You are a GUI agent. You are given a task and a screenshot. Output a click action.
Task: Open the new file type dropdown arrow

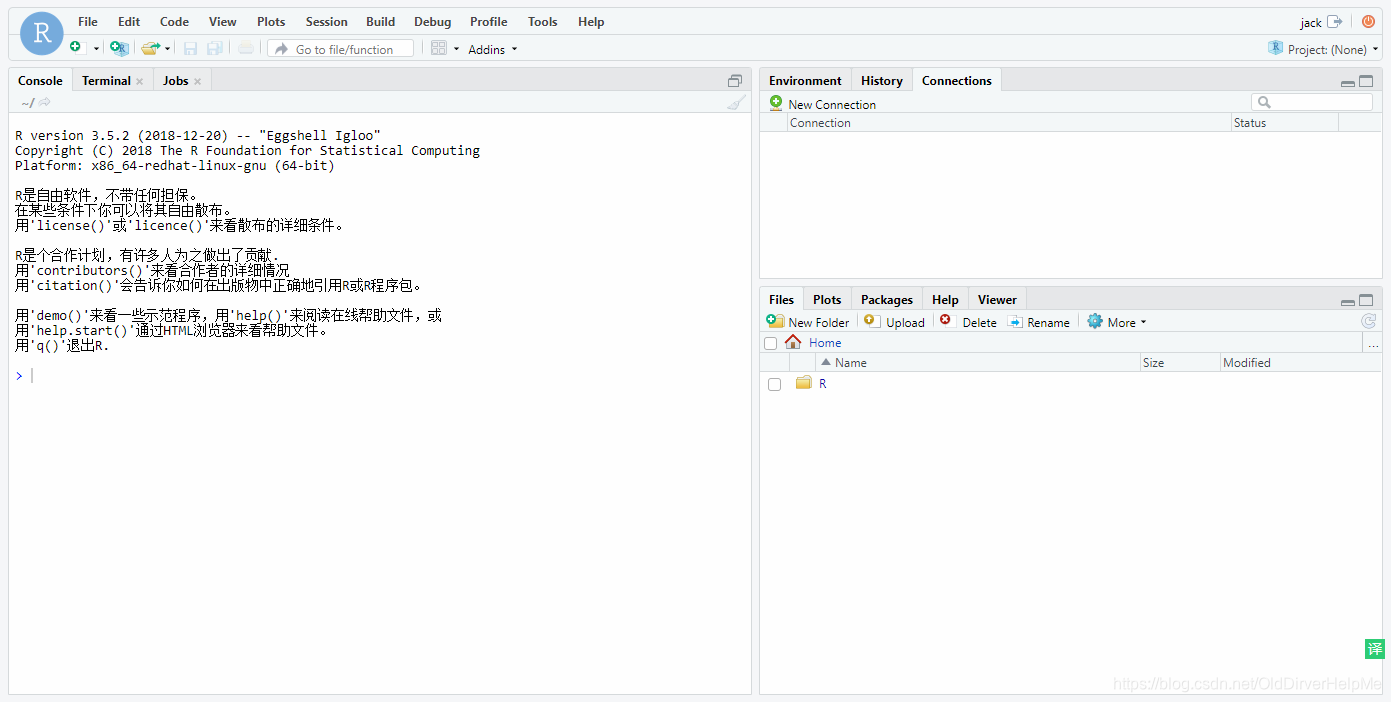[x=97, y=48]
